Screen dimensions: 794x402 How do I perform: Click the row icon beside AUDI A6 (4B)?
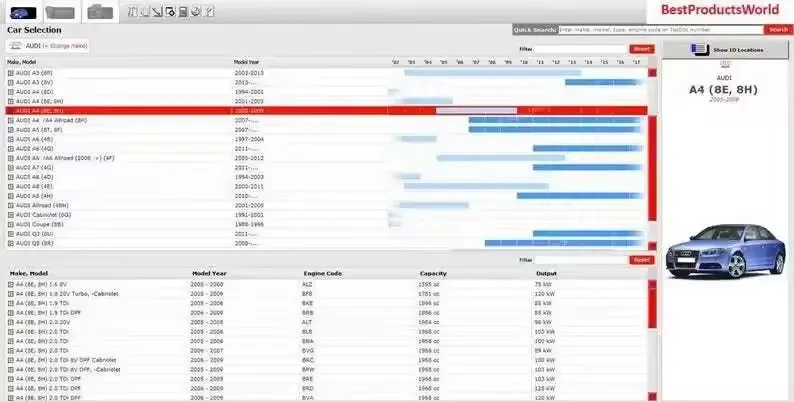[11, 139]
